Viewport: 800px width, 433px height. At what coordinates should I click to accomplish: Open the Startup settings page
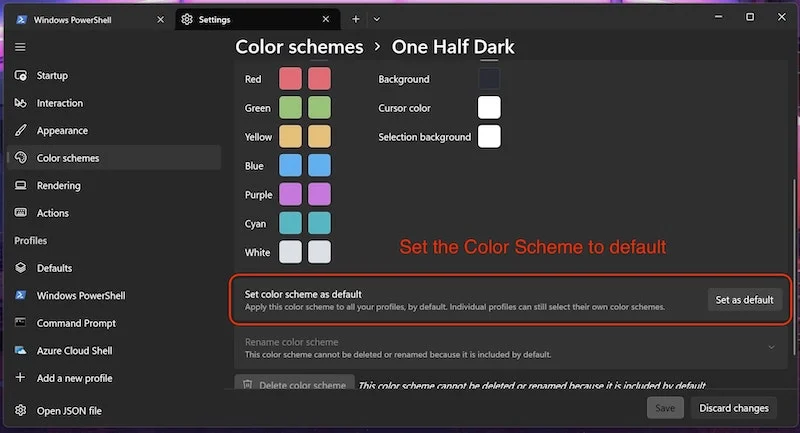114,75
